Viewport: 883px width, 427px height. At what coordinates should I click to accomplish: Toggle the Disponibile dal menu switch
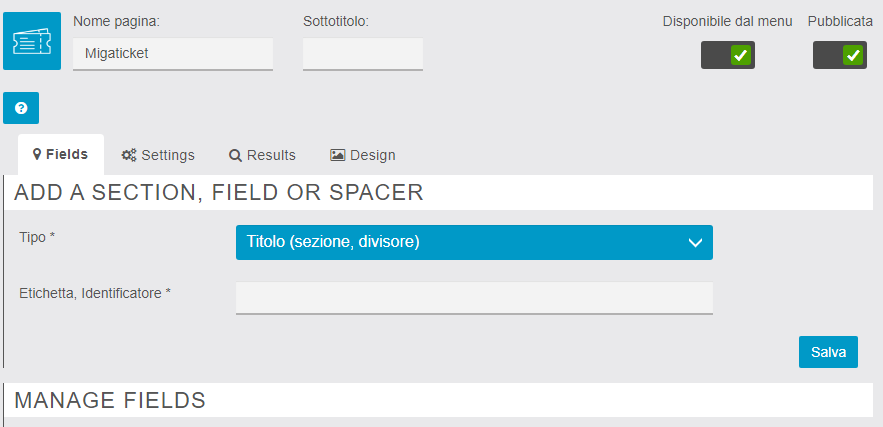tap(728, 55)
